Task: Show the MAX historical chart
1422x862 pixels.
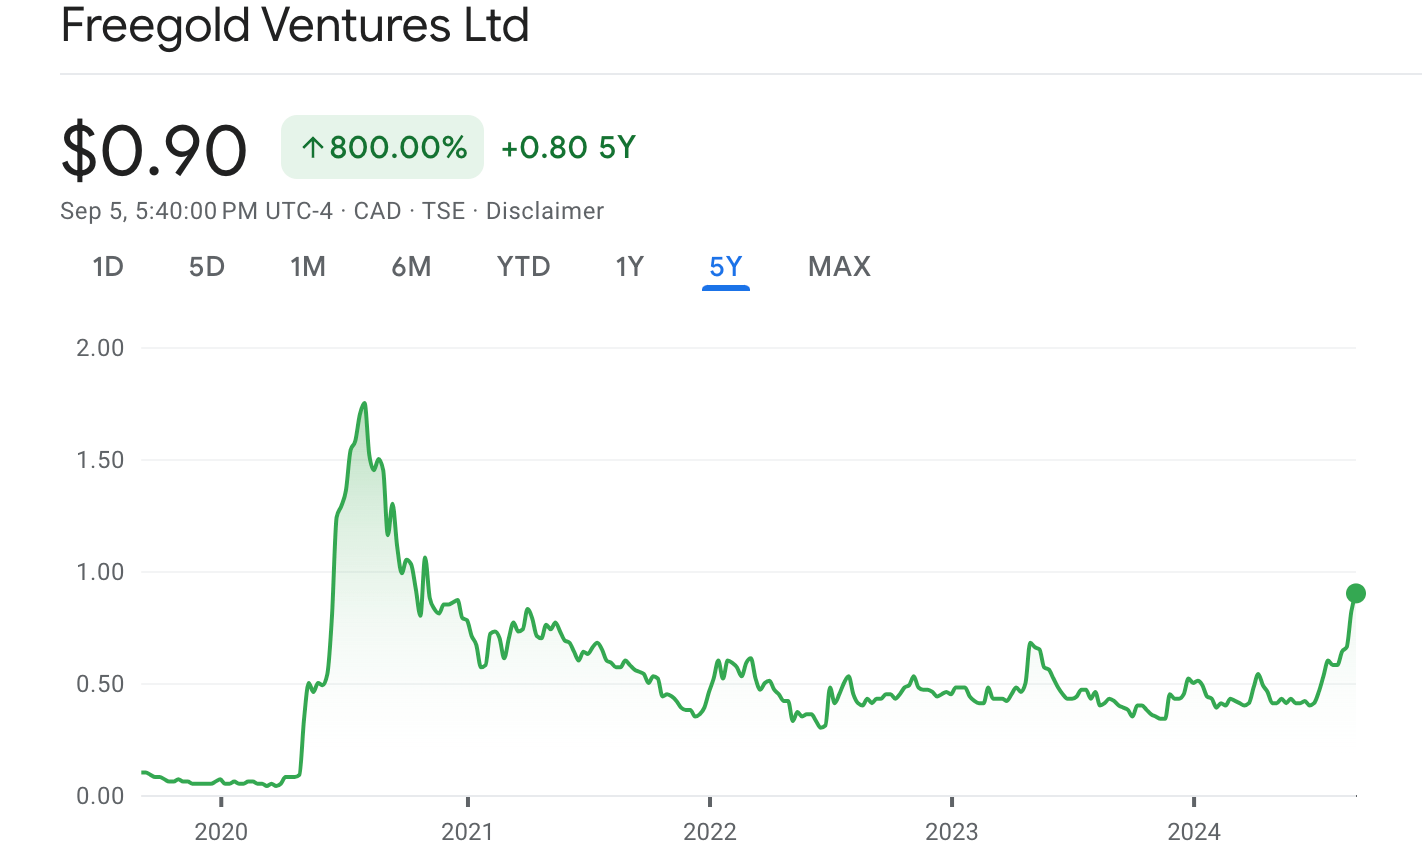Action: 839,266
